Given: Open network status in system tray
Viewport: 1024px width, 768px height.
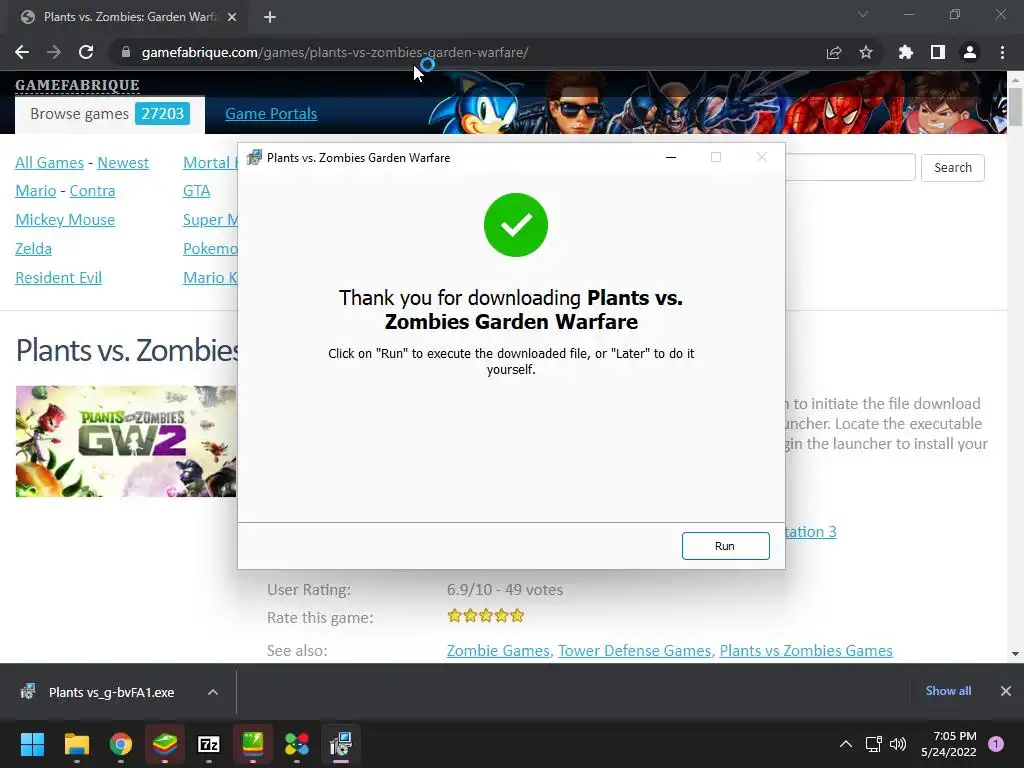Looking at the screenshot, I should (x=873, y=744).
